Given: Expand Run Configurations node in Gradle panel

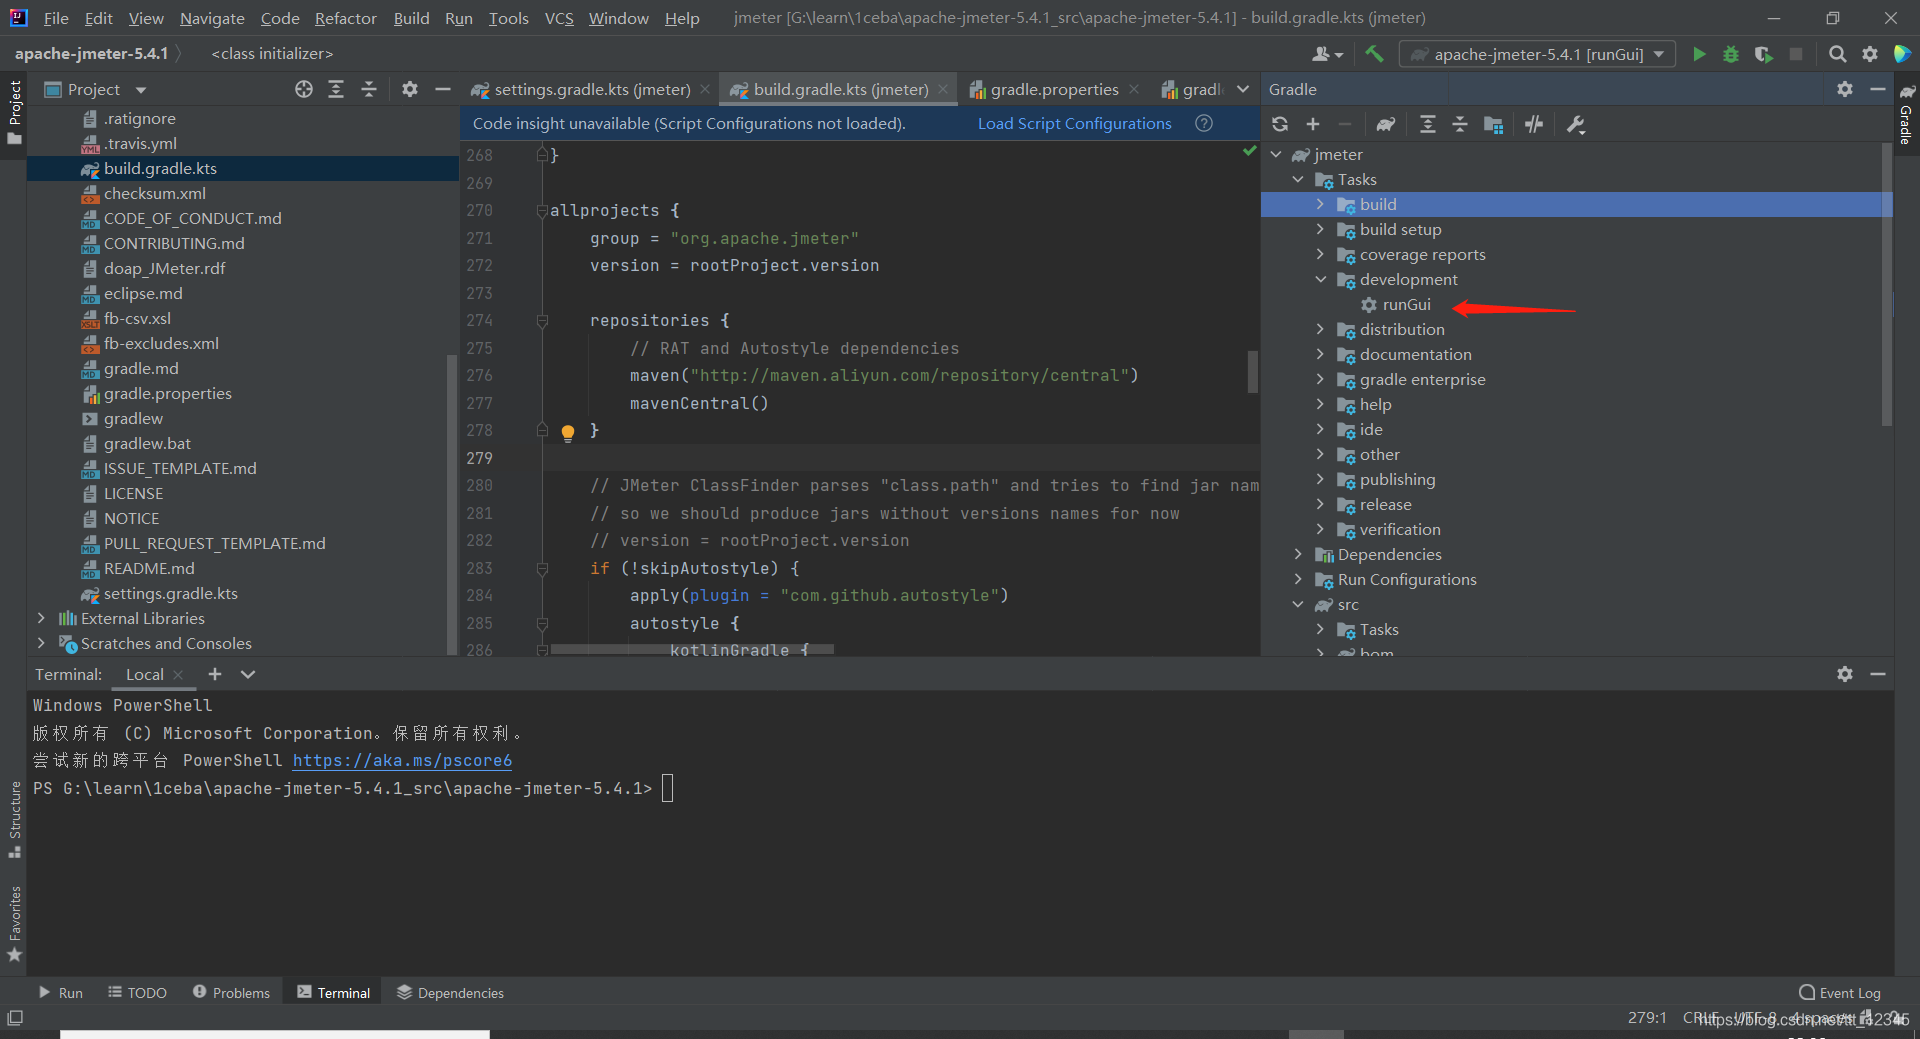Looking at the screenshot, I should (x=1298, y=579).
